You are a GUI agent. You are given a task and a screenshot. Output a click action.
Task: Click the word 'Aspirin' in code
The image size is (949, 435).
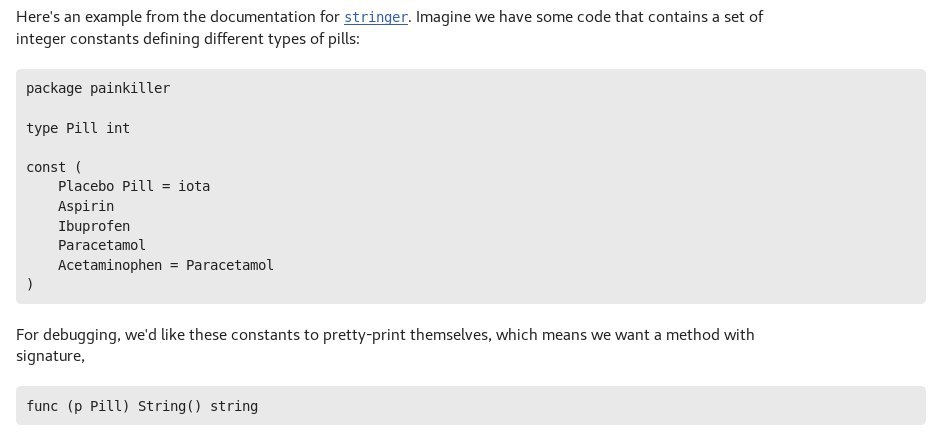[86, 206]
